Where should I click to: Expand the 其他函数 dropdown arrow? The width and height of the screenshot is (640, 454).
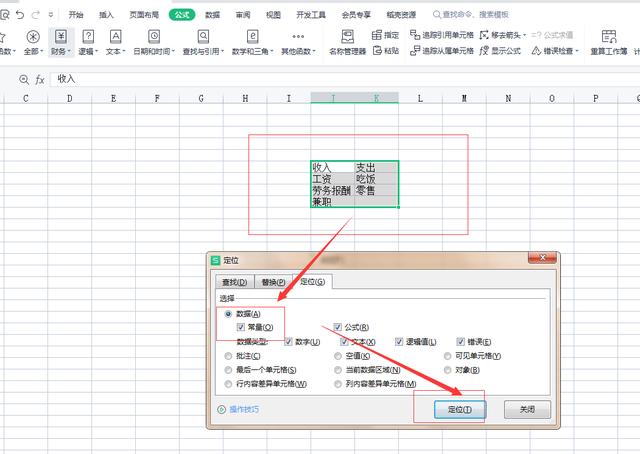coord(314,51)
